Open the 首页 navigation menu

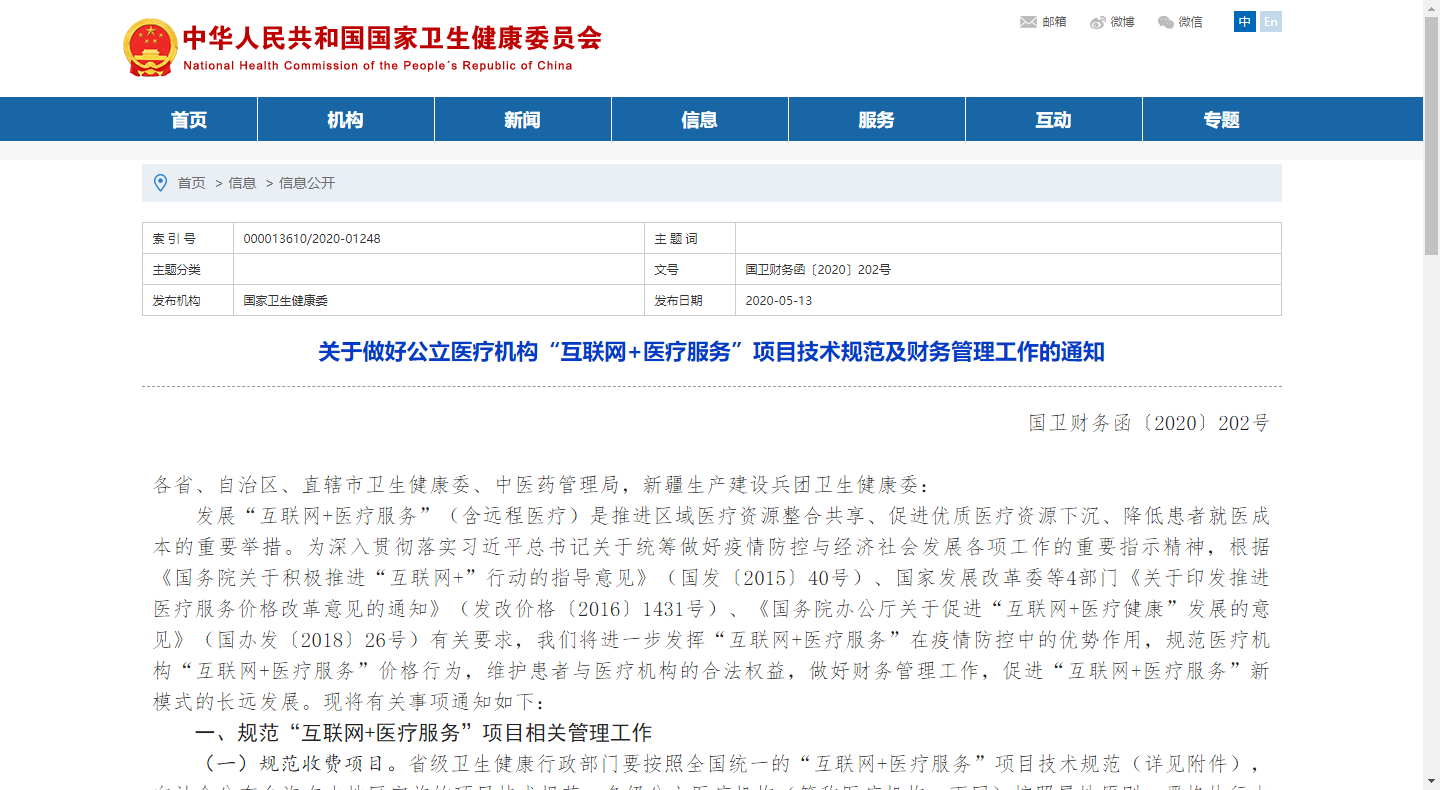click(x=189, y=120)
